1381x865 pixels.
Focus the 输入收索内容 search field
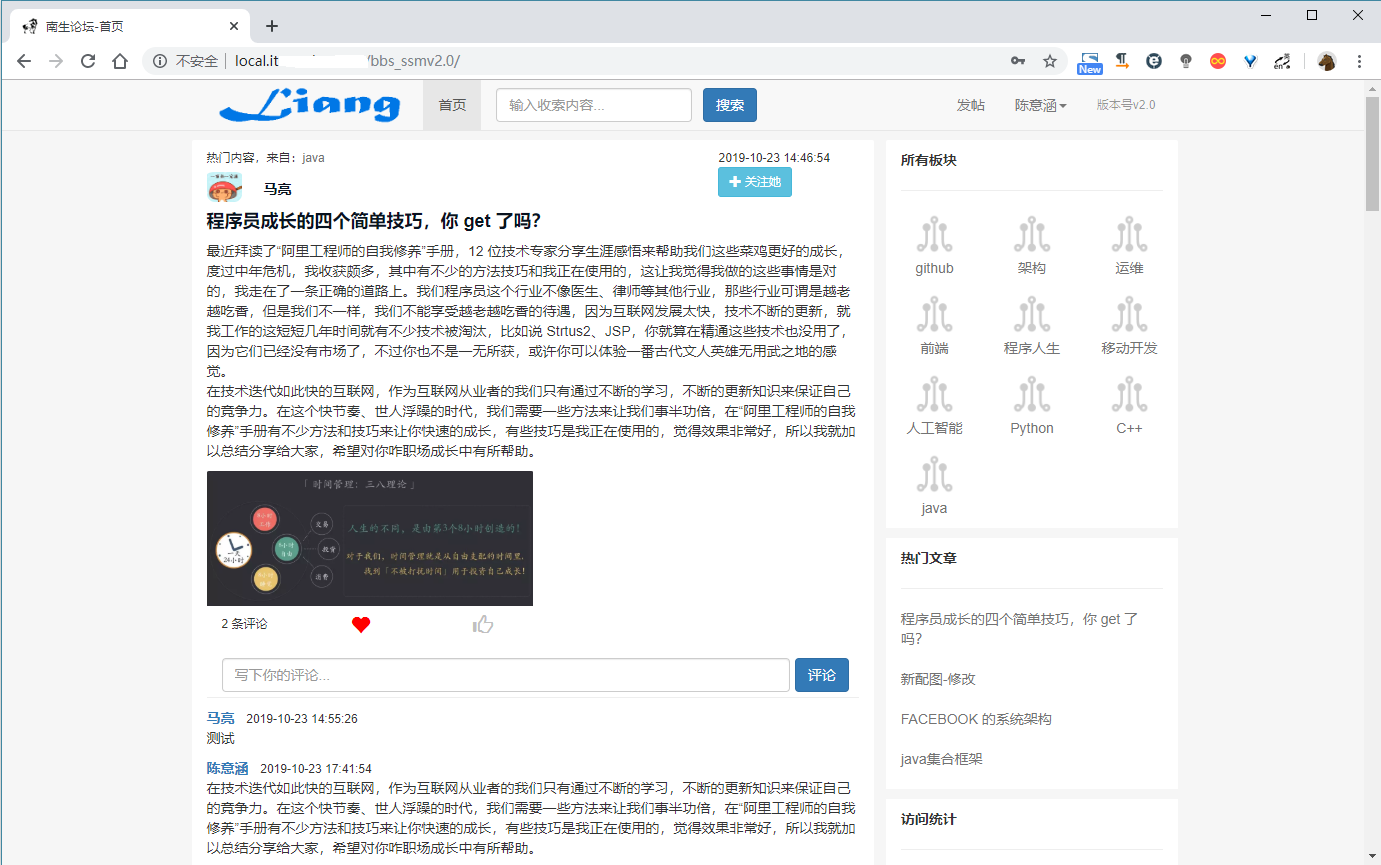click(x=594, y=105)
